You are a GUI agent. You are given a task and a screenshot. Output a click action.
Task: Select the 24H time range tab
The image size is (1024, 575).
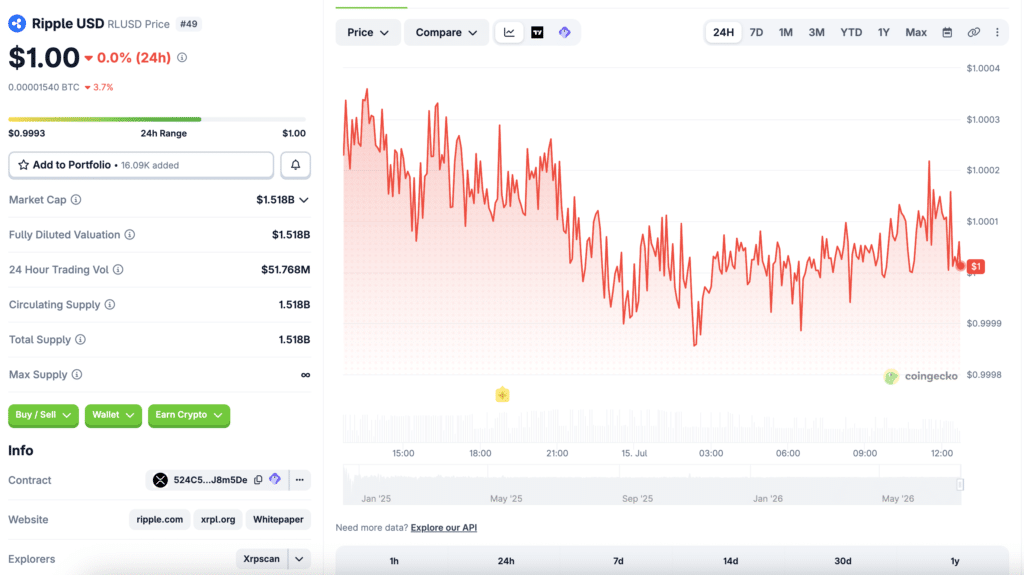tap(723, 32)
